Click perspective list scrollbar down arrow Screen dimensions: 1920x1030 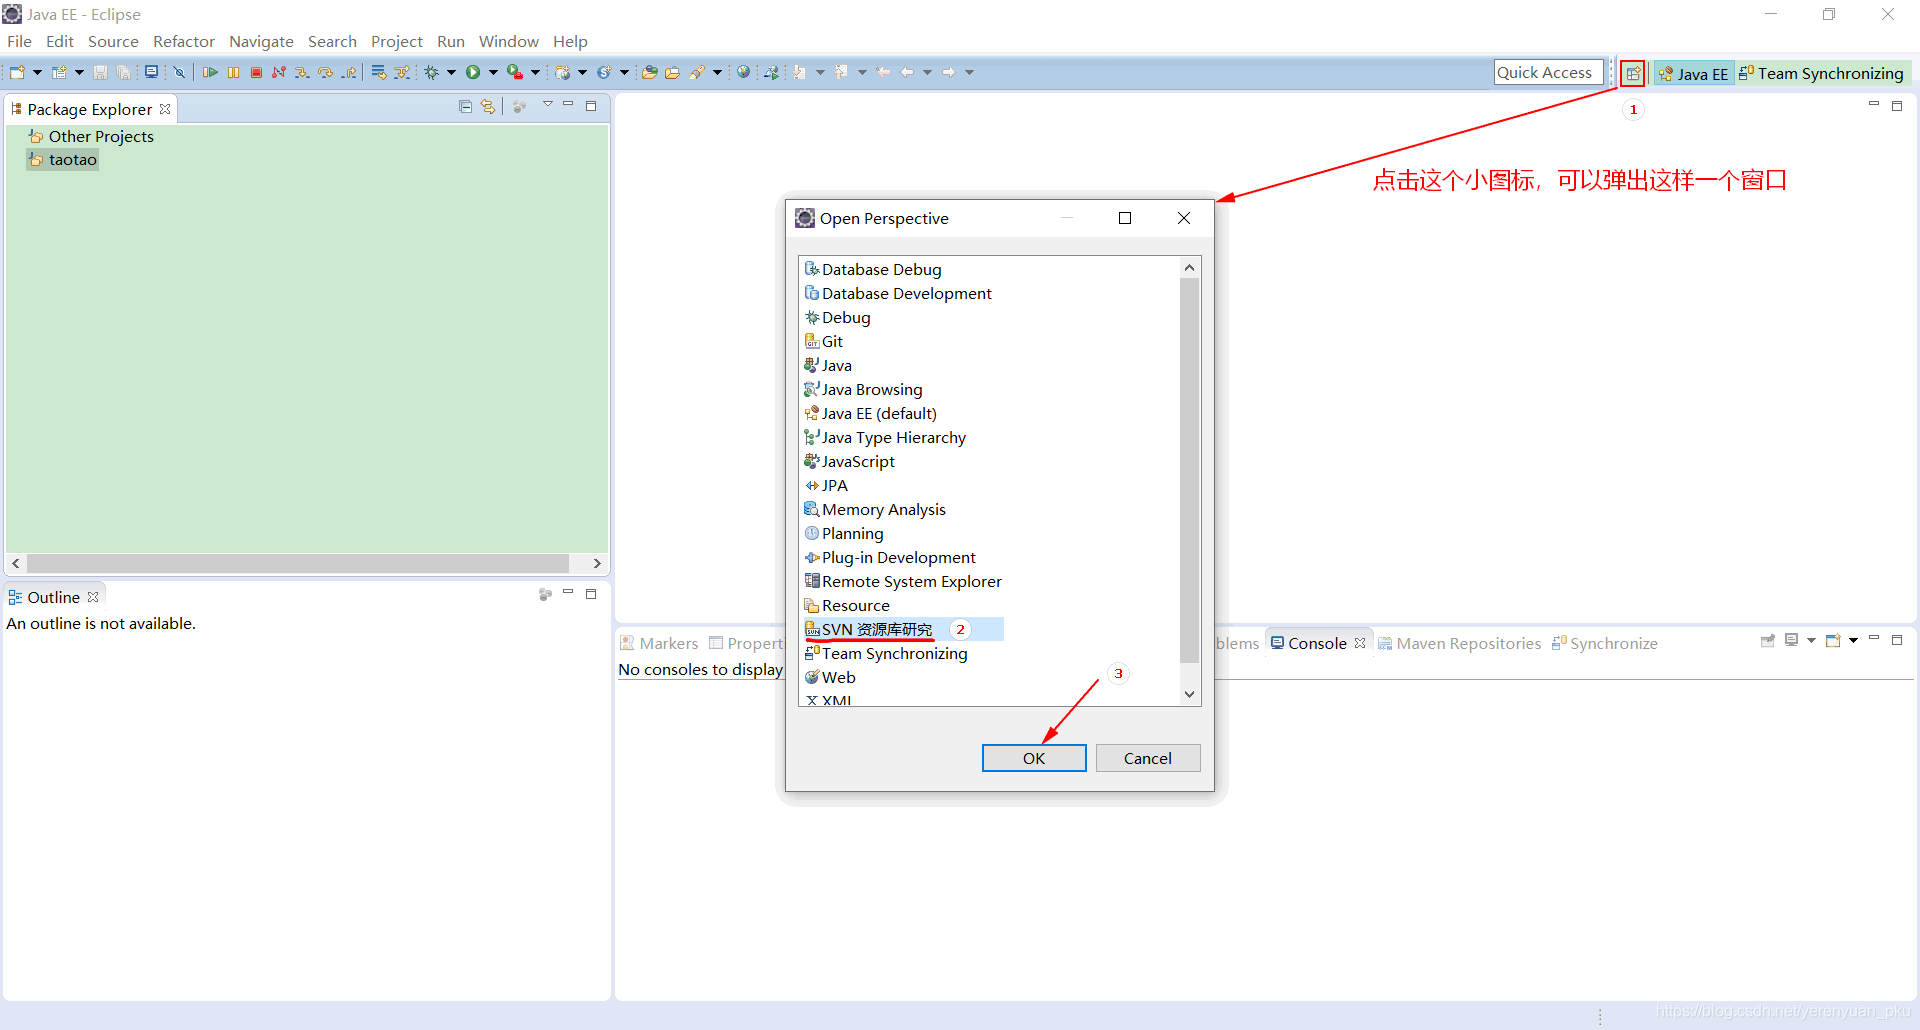[x=1189, y=694]
